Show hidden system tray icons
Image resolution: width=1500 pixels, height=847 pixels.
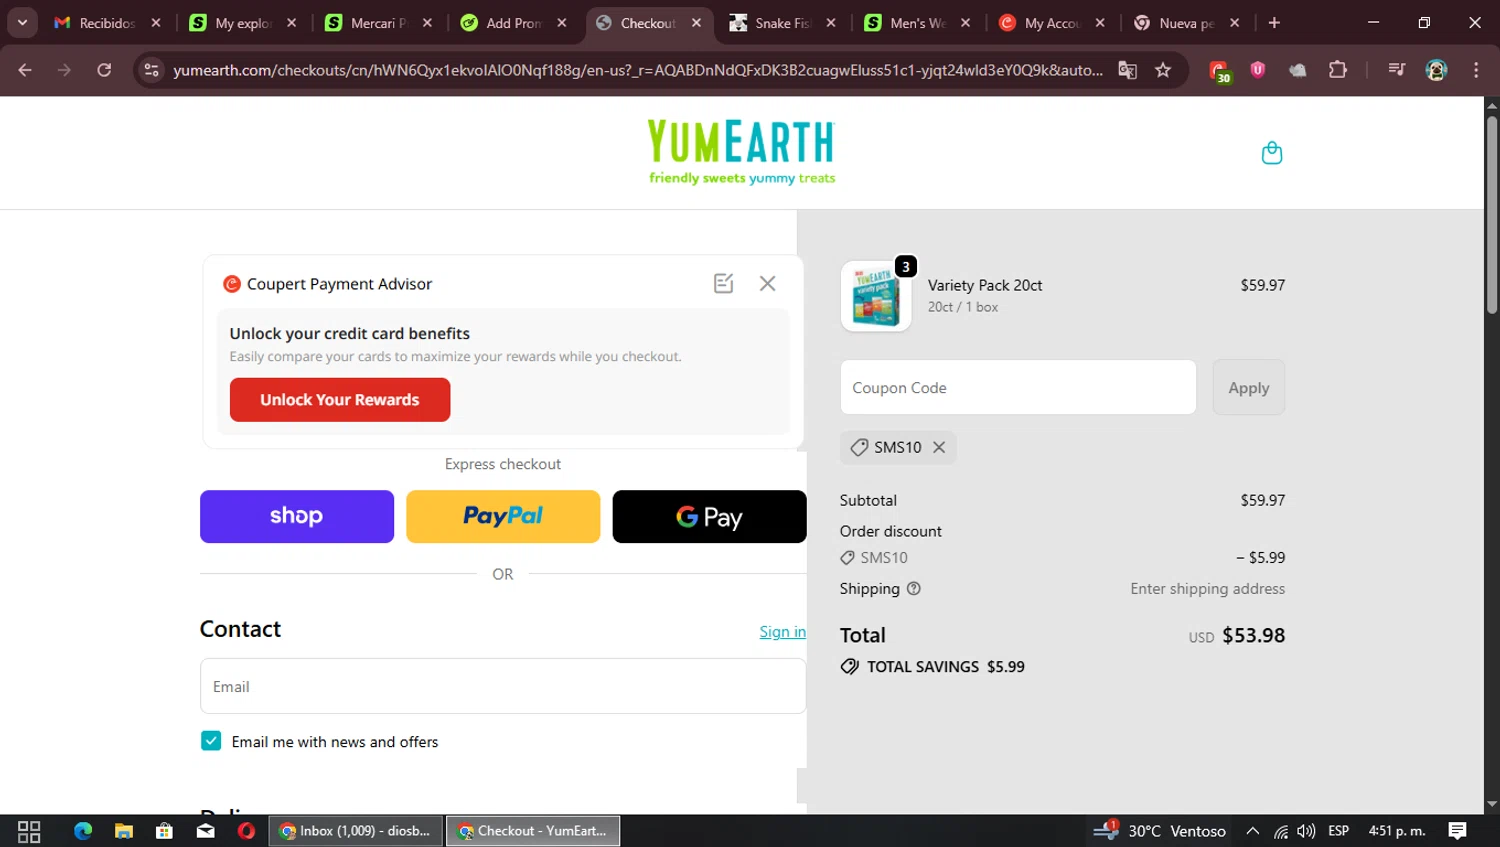[1252, 831]
